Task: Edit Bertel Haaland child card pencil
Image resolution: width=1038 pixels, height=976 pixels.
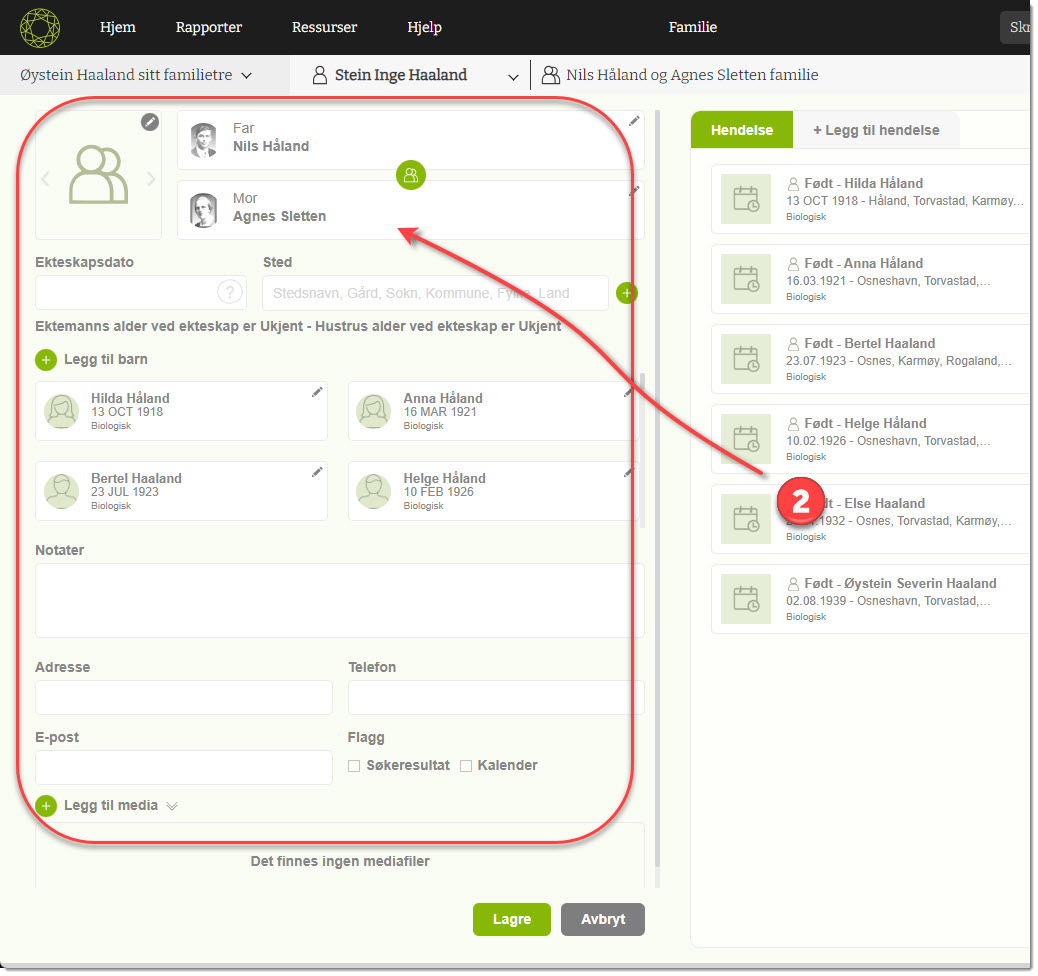Action: 317,472
